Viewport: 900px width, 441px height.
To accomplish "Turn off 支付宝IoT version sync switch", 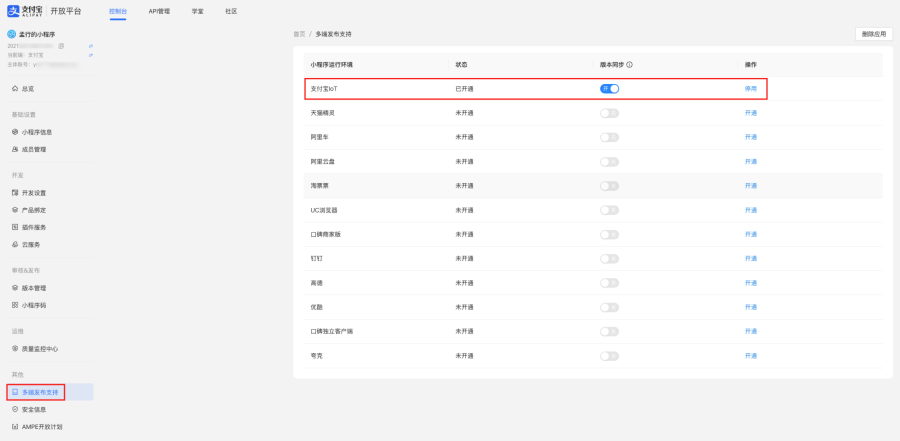I will (610, 89).
